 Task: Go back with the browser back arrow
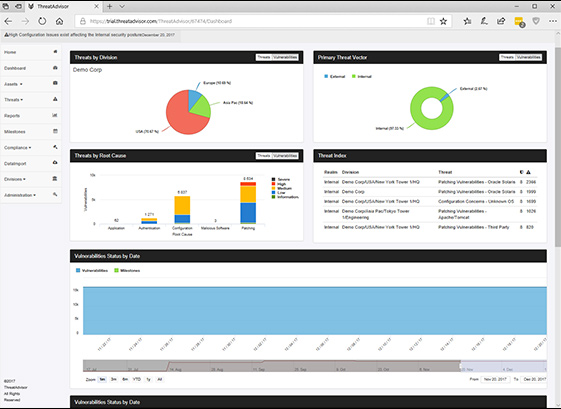coord(8,21)
